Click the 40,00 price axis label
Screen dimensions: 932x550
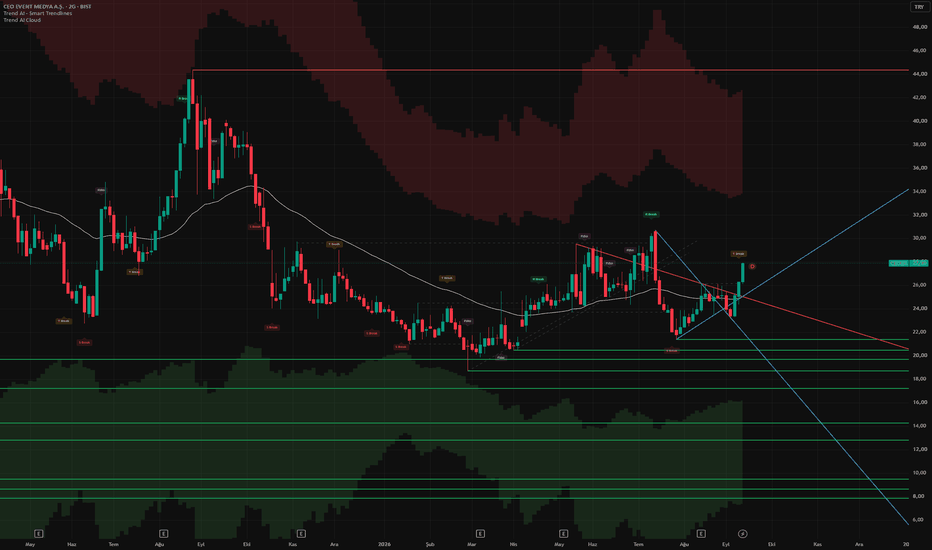919,121
